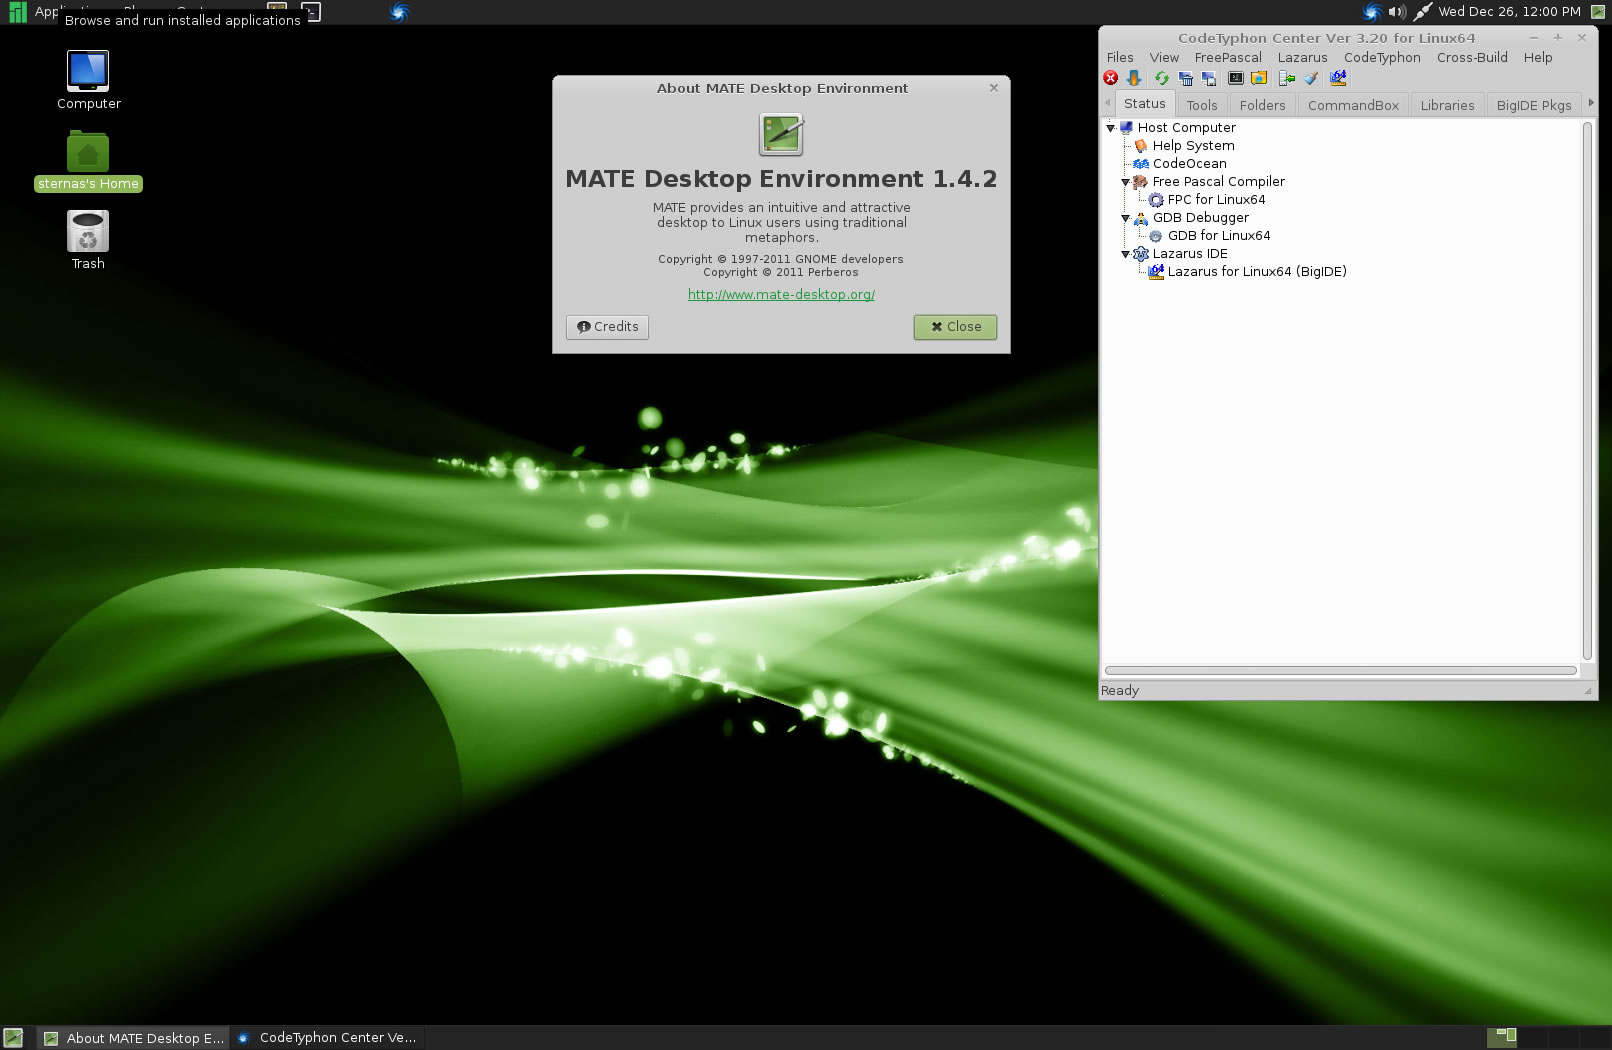The height and width of the screenshot is (1050, 1612).
Task: Open the View menu
Action: pos(1164,57)
